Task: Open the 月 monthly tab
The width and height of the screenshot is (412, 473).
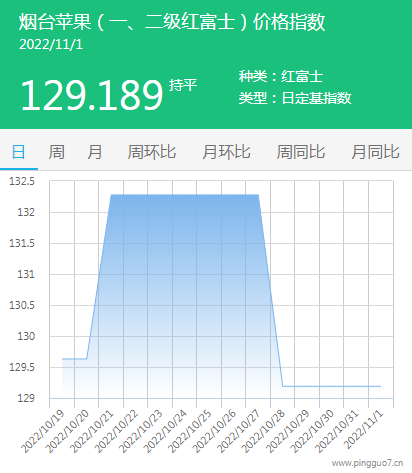Action: click(95, 152)
